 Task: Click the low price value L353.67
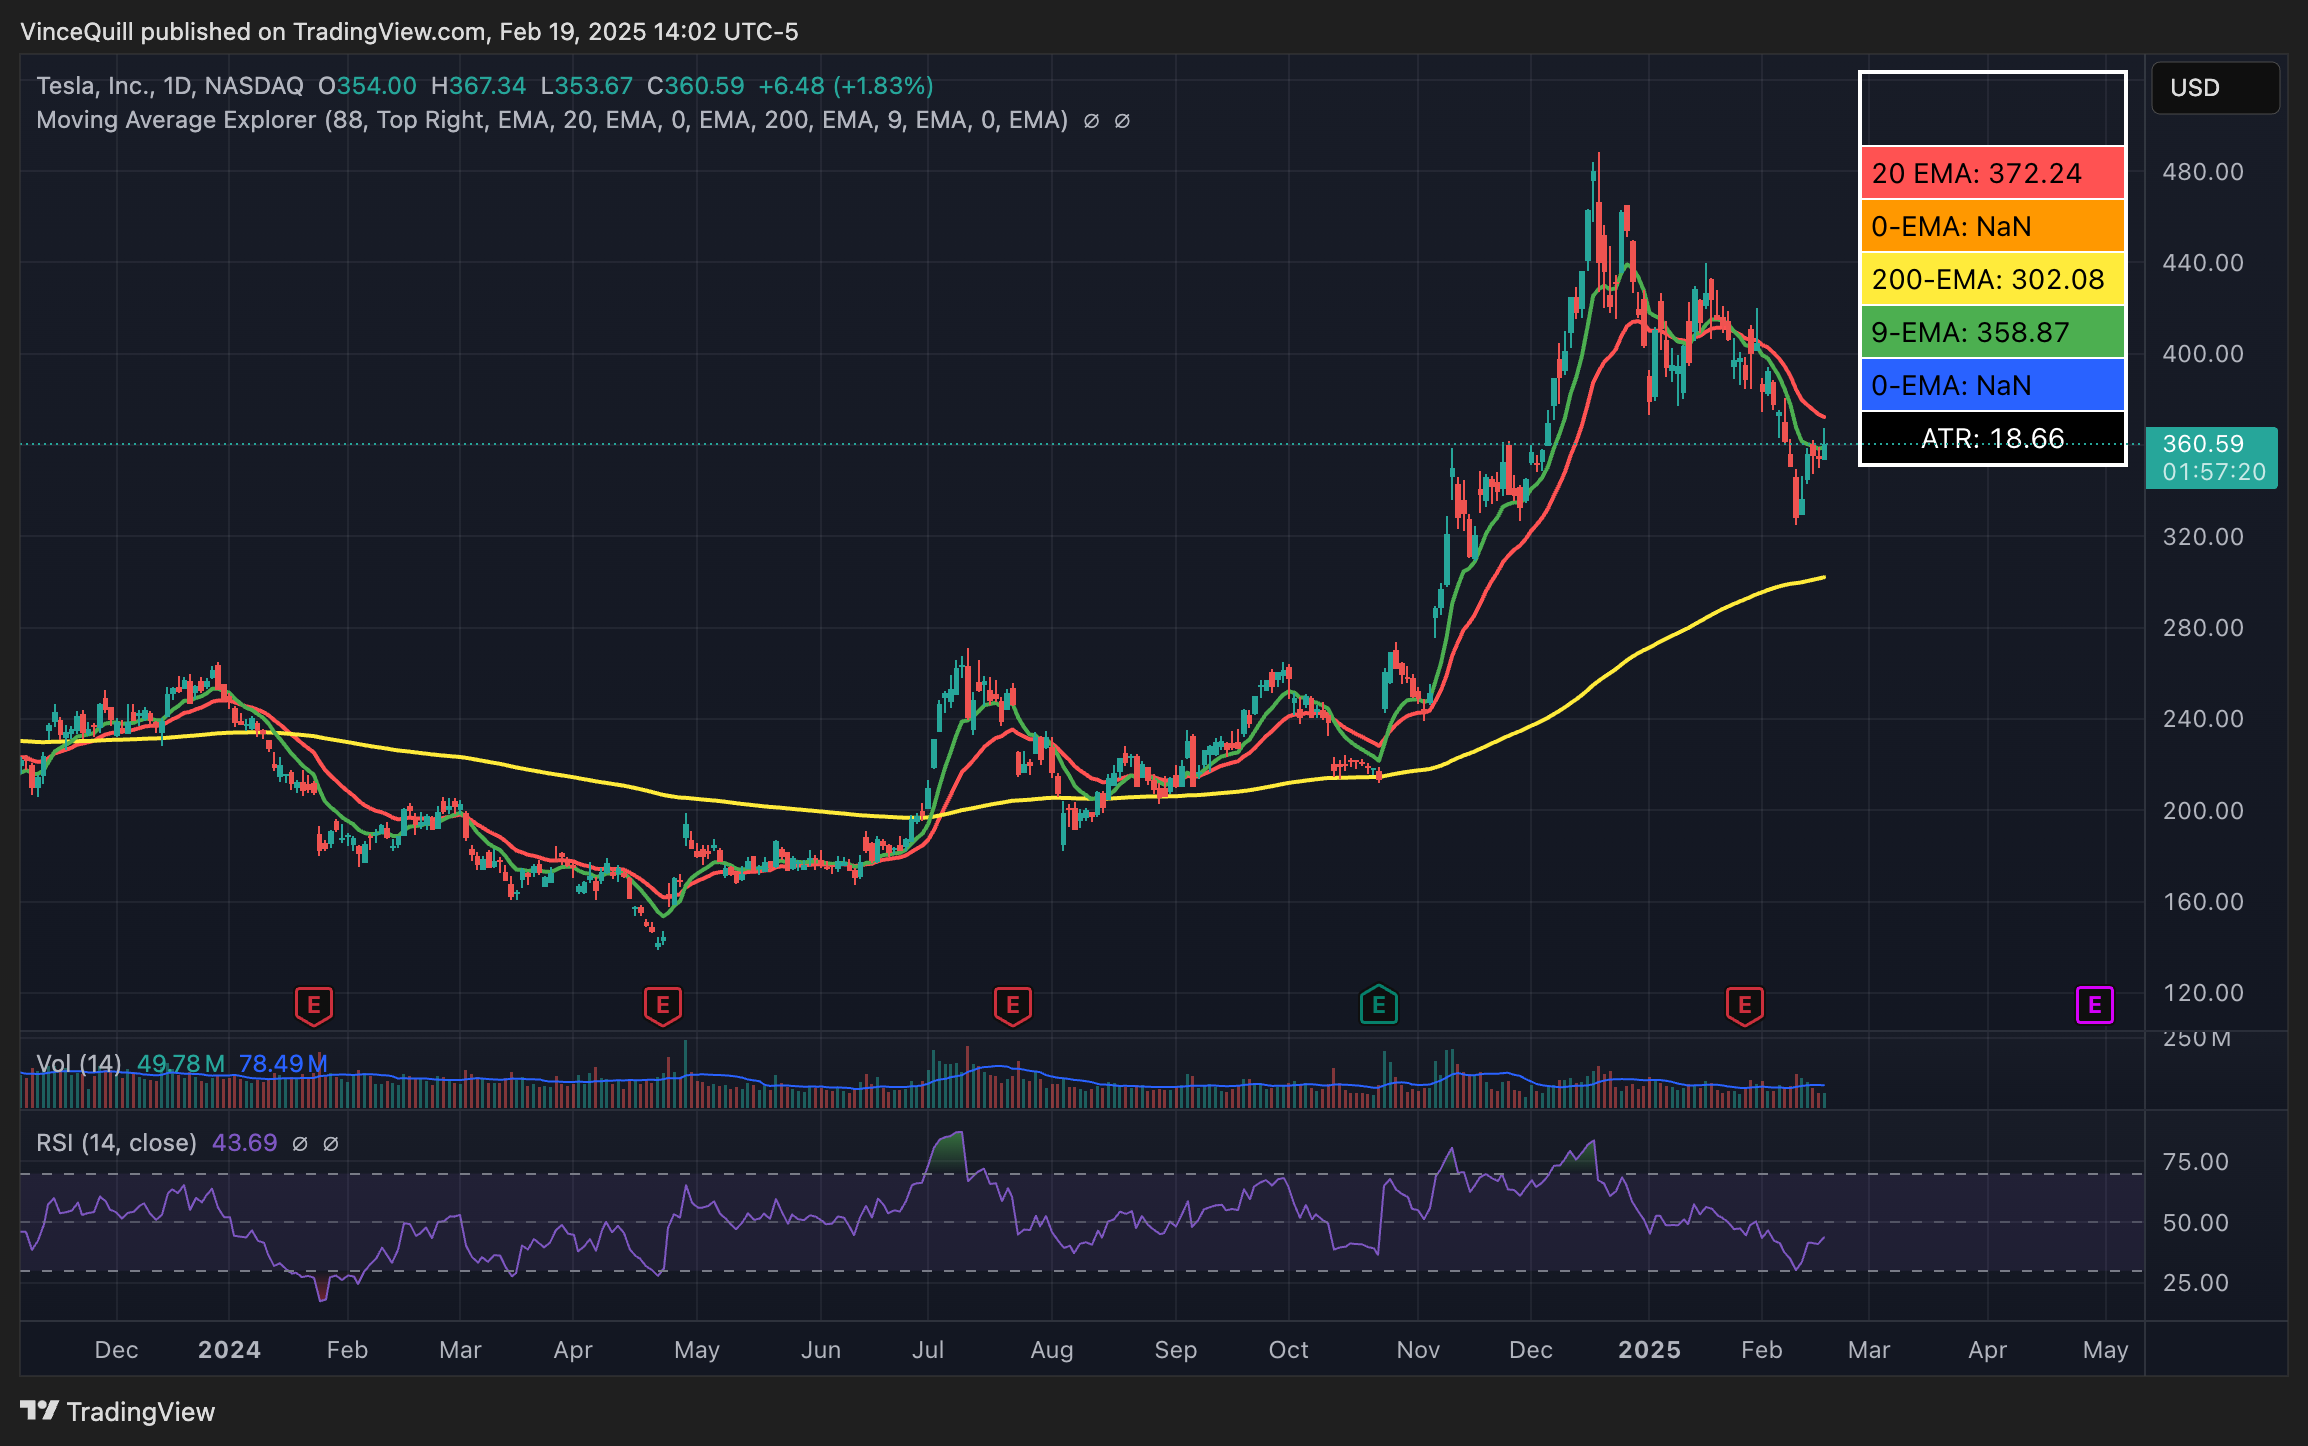(x=586, y=86)
